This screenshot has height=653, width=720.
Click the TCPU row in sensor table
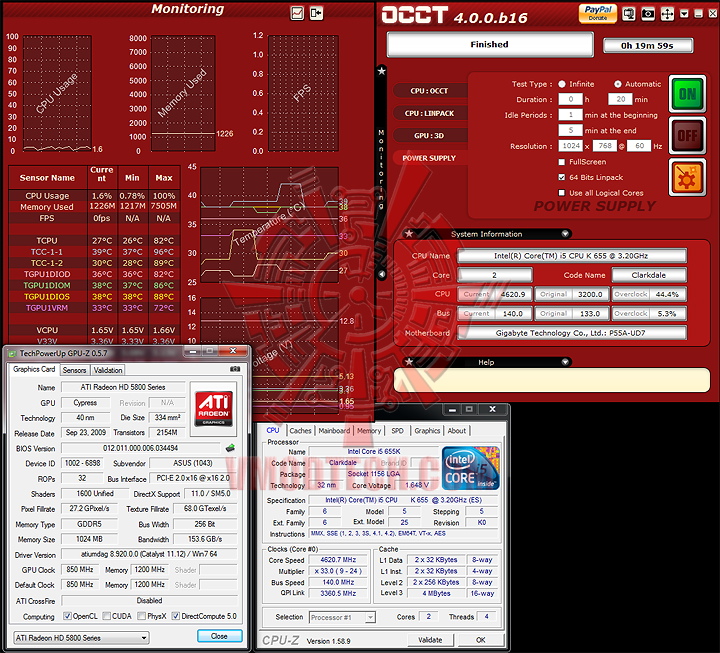(94, 241)
